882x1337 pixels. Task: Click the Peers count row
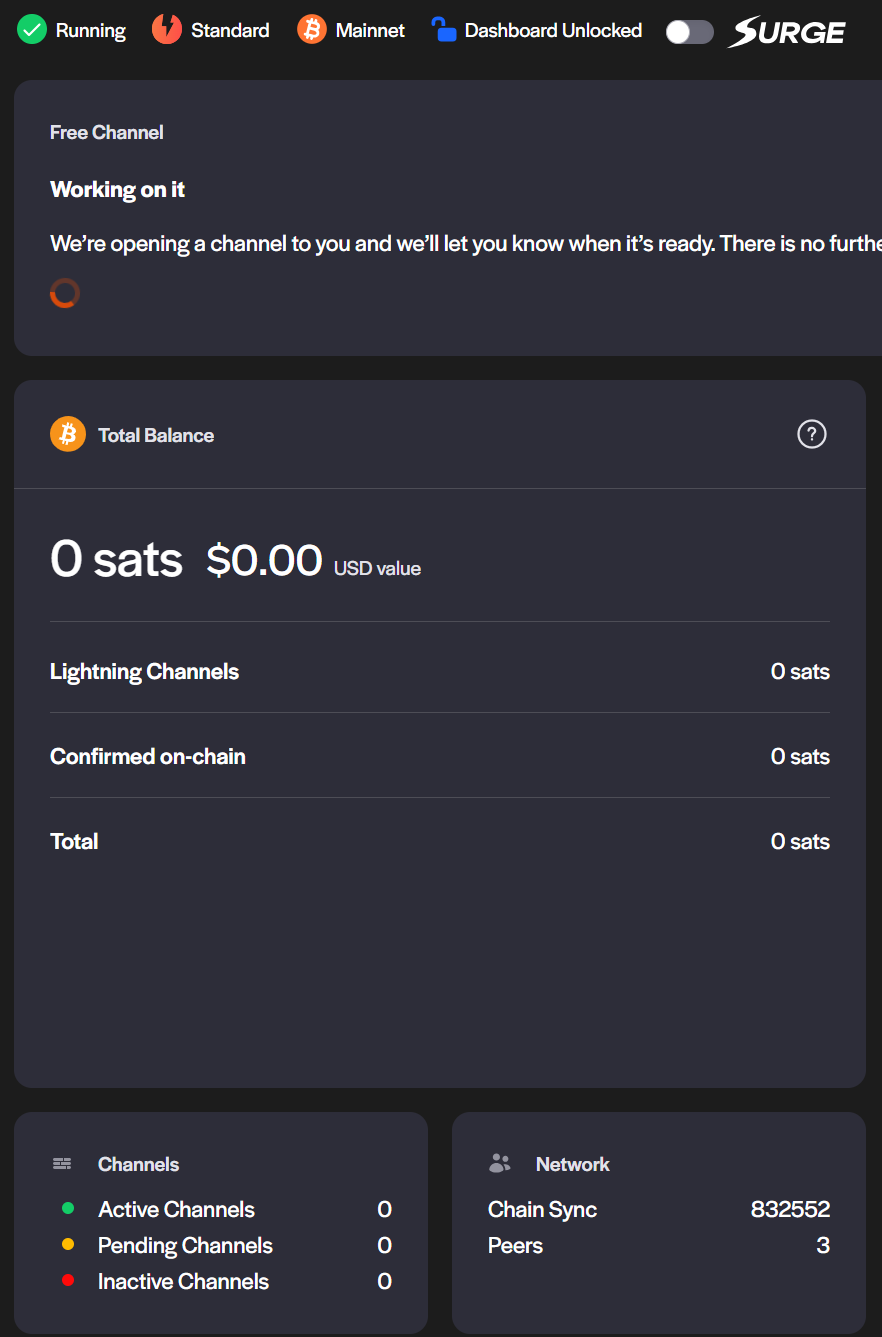point(658,1246)
